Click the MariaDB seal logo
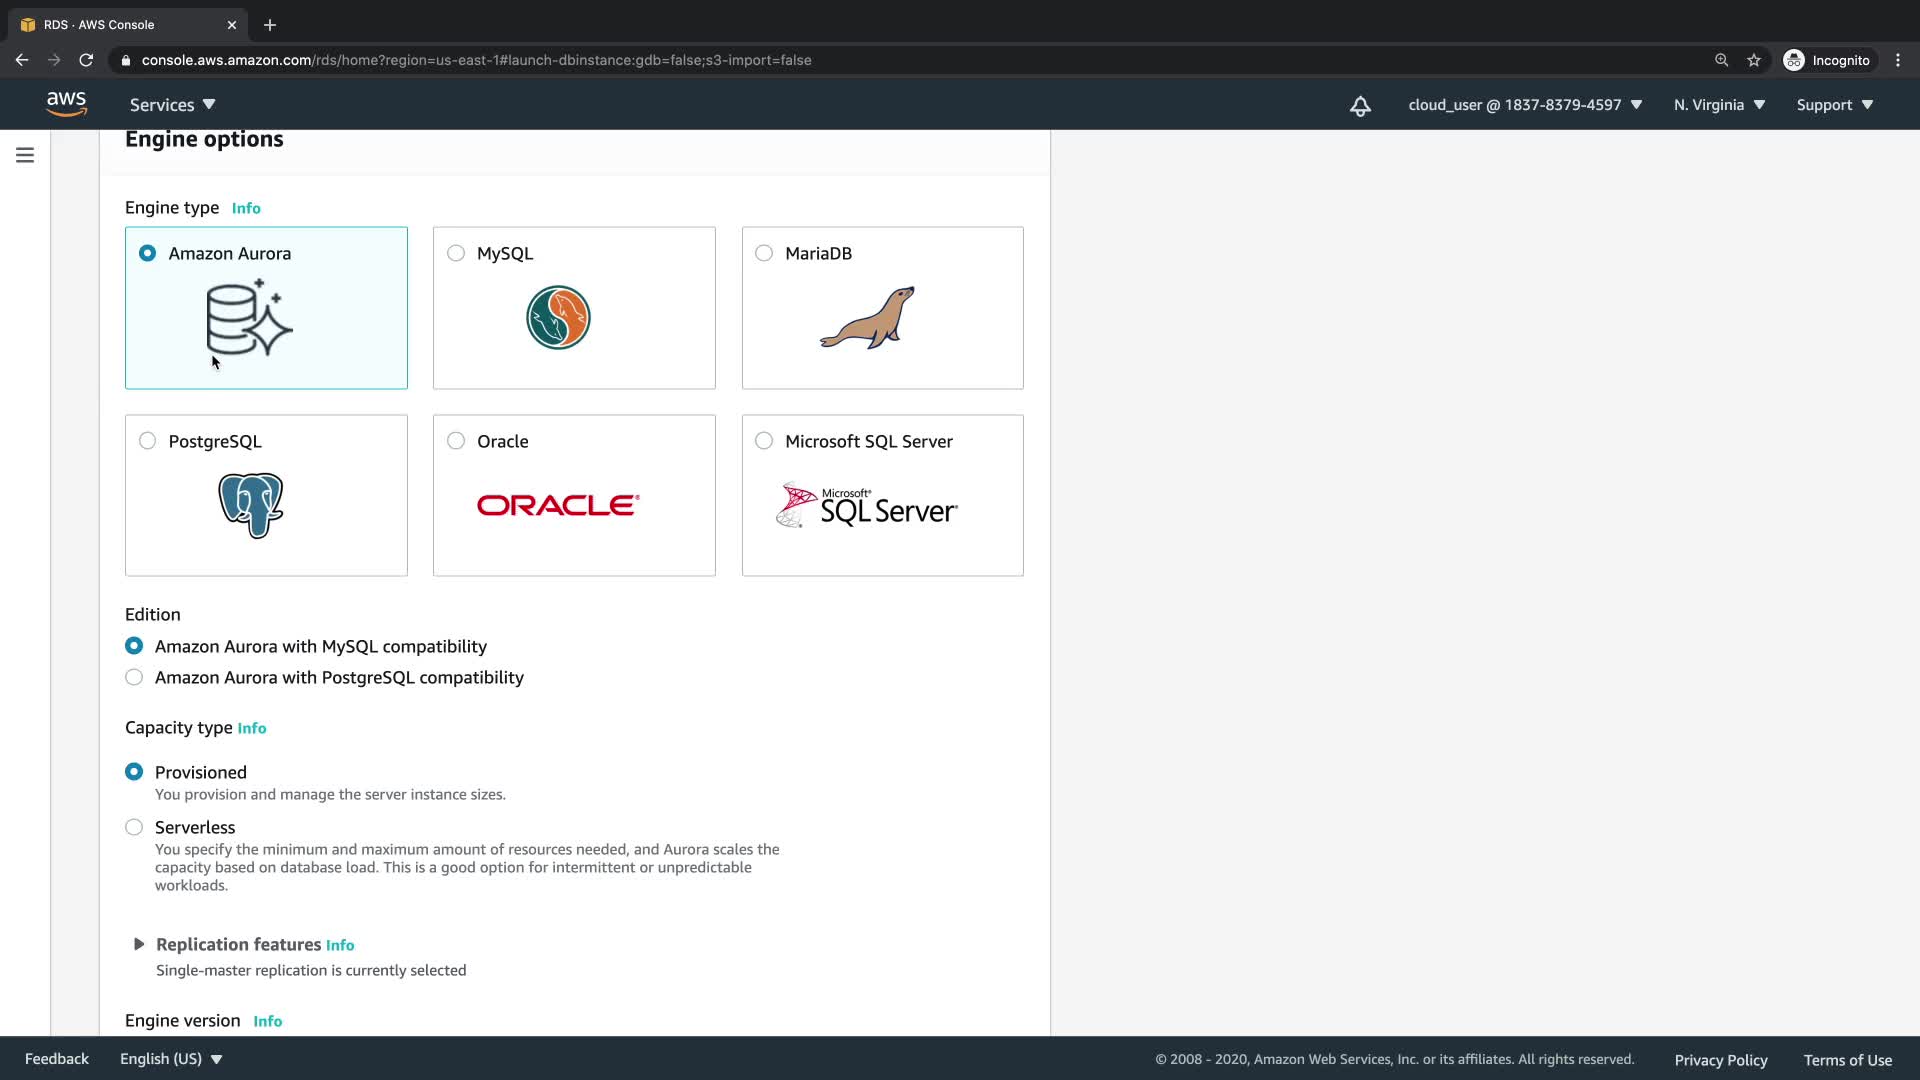Viewport: 1920px width, 1080px height. coord(867,318)
